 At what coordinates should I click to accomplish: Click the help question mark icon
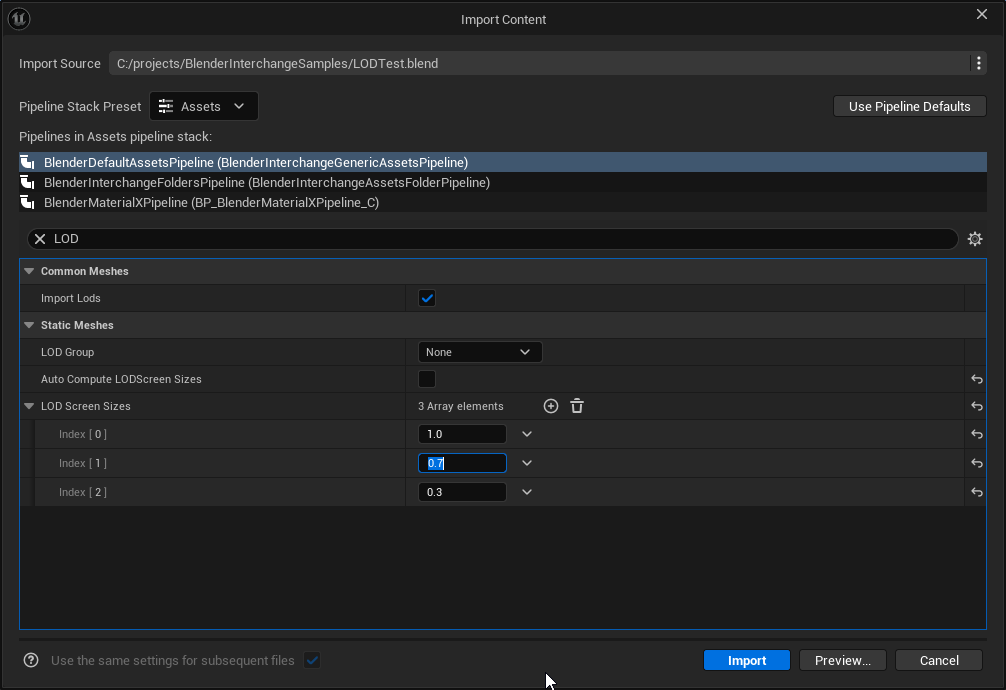coord(31,660)
